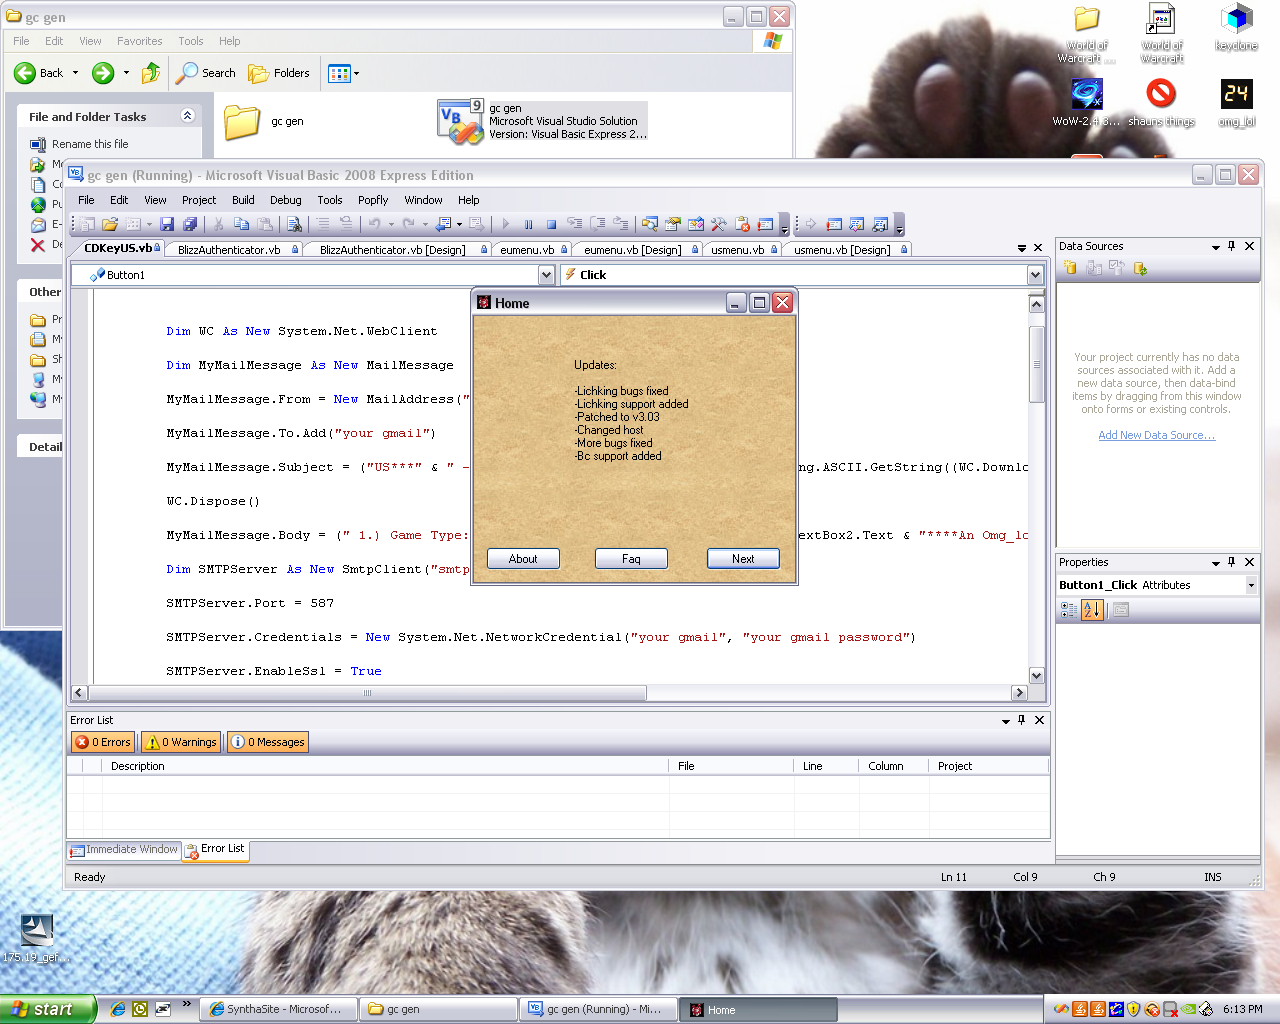
Task: Open the Error List window position dropdown
Action: pos(1005,721)
